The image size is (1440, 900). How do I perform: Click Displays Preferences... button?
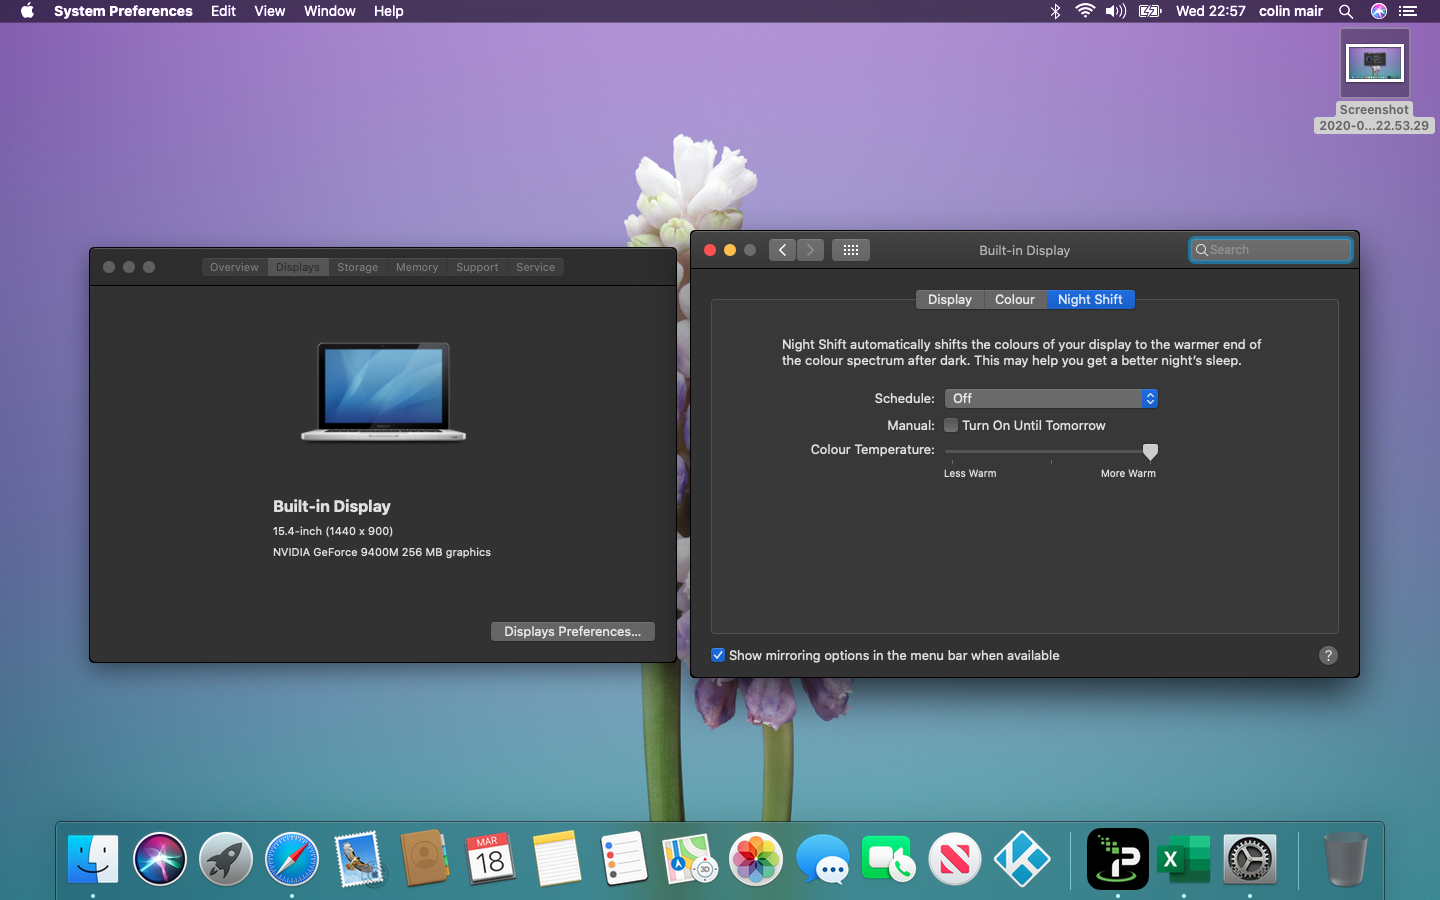click(x=573, y=631)
